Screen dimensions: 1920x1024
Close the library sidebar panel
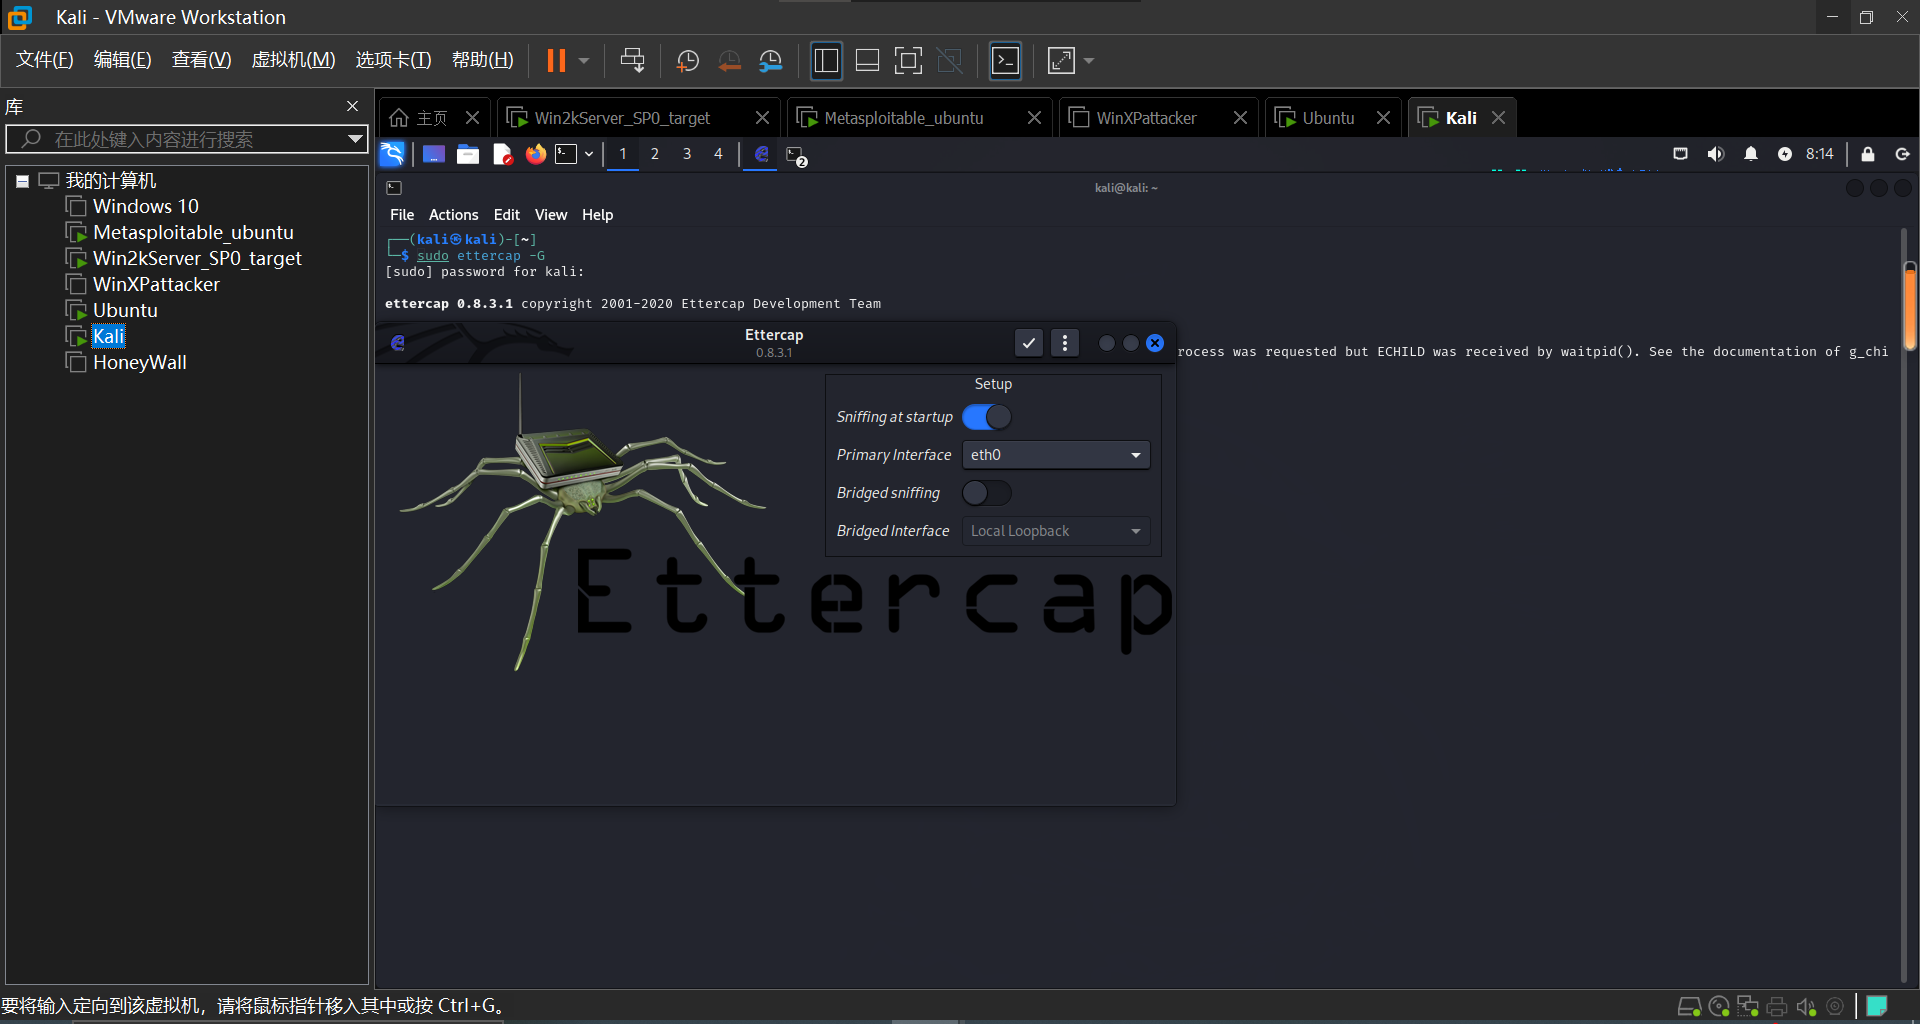tap(352, 106)
